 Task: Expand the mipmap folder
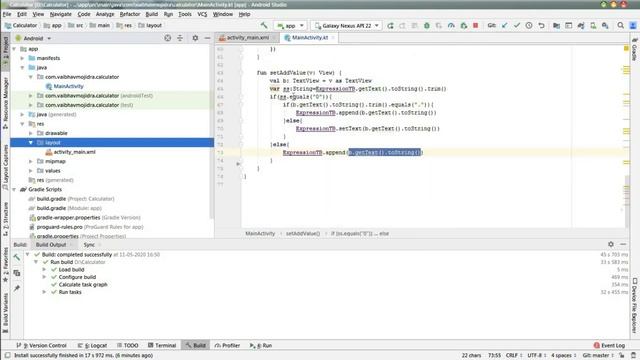pos(31,161)
